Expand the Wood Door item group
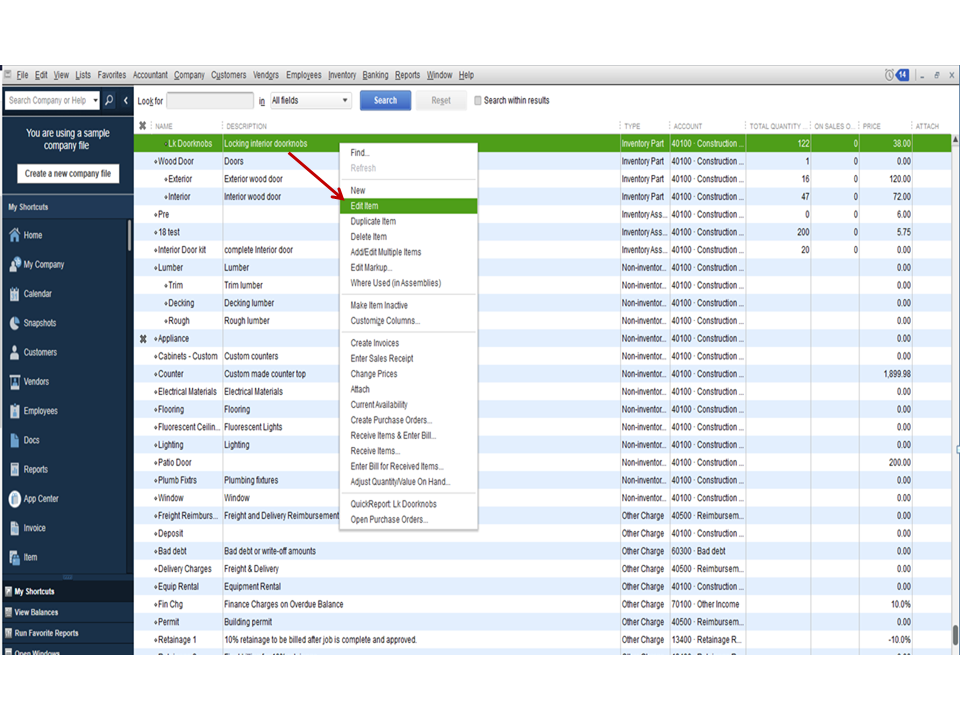960x720 pixels. (156, 162)
